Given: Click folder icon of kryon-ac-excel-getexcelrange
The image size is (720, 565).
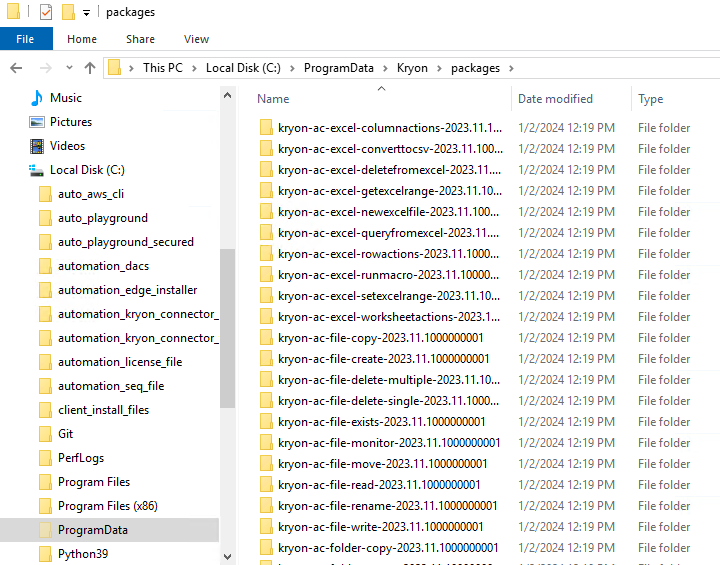Looking at the screenshot, I should point(266,191).
